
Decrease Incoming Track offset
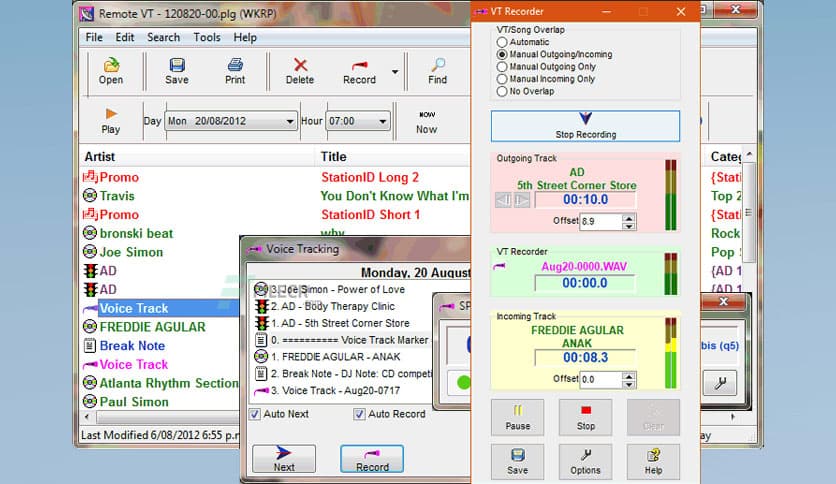(x=629, y=384)
